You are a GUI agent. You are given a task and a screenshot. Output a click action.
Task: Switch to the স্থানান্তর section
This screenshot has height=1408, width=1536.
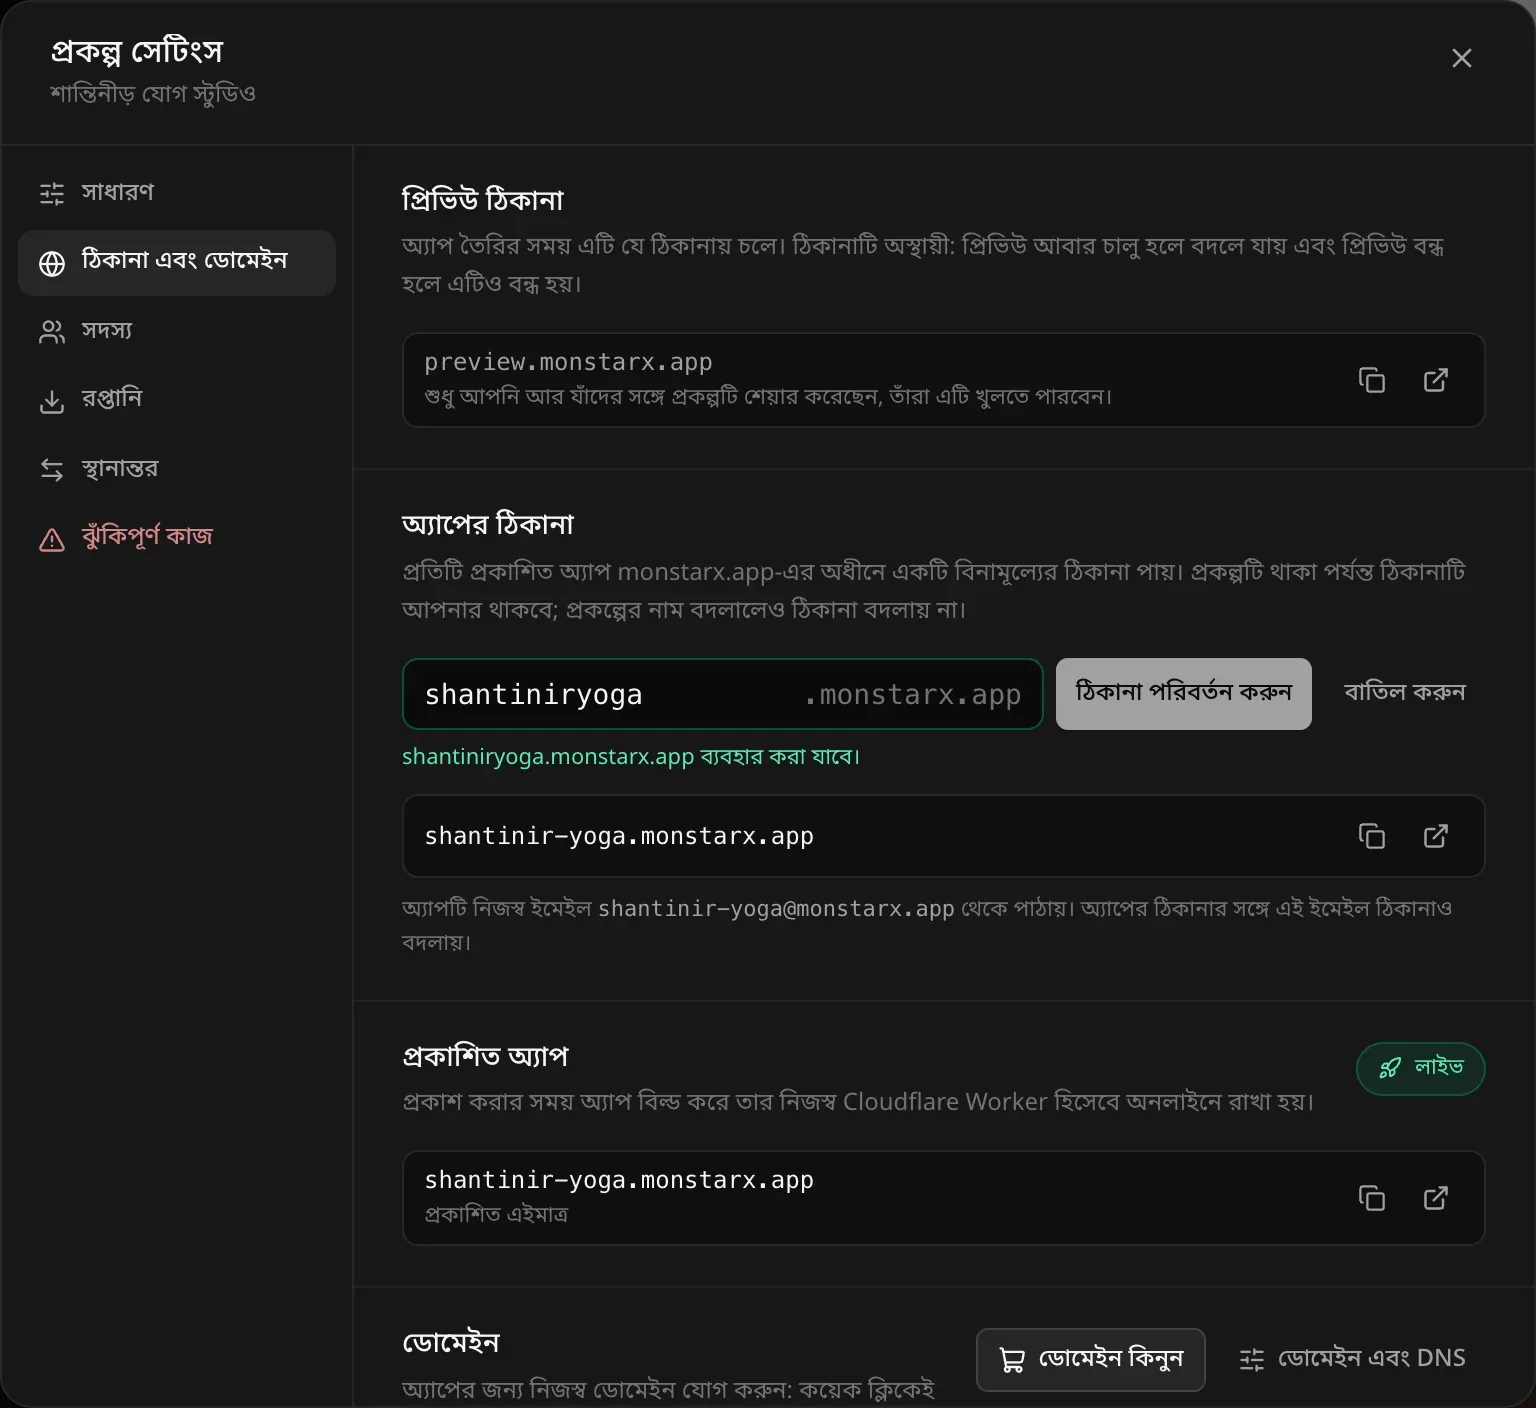(x=177, y=468)
